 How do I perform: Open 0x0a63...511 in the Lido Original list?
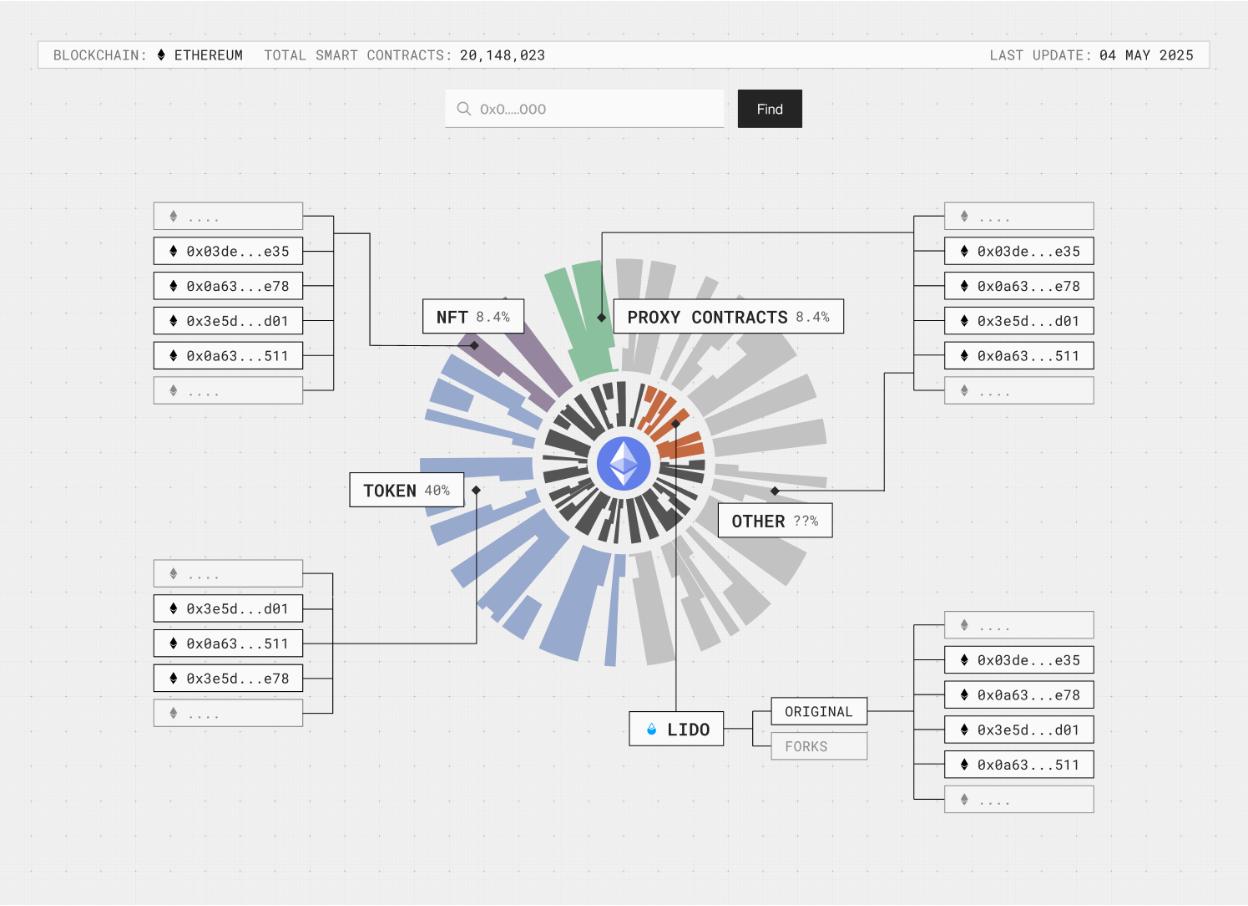click(1019, 765)
